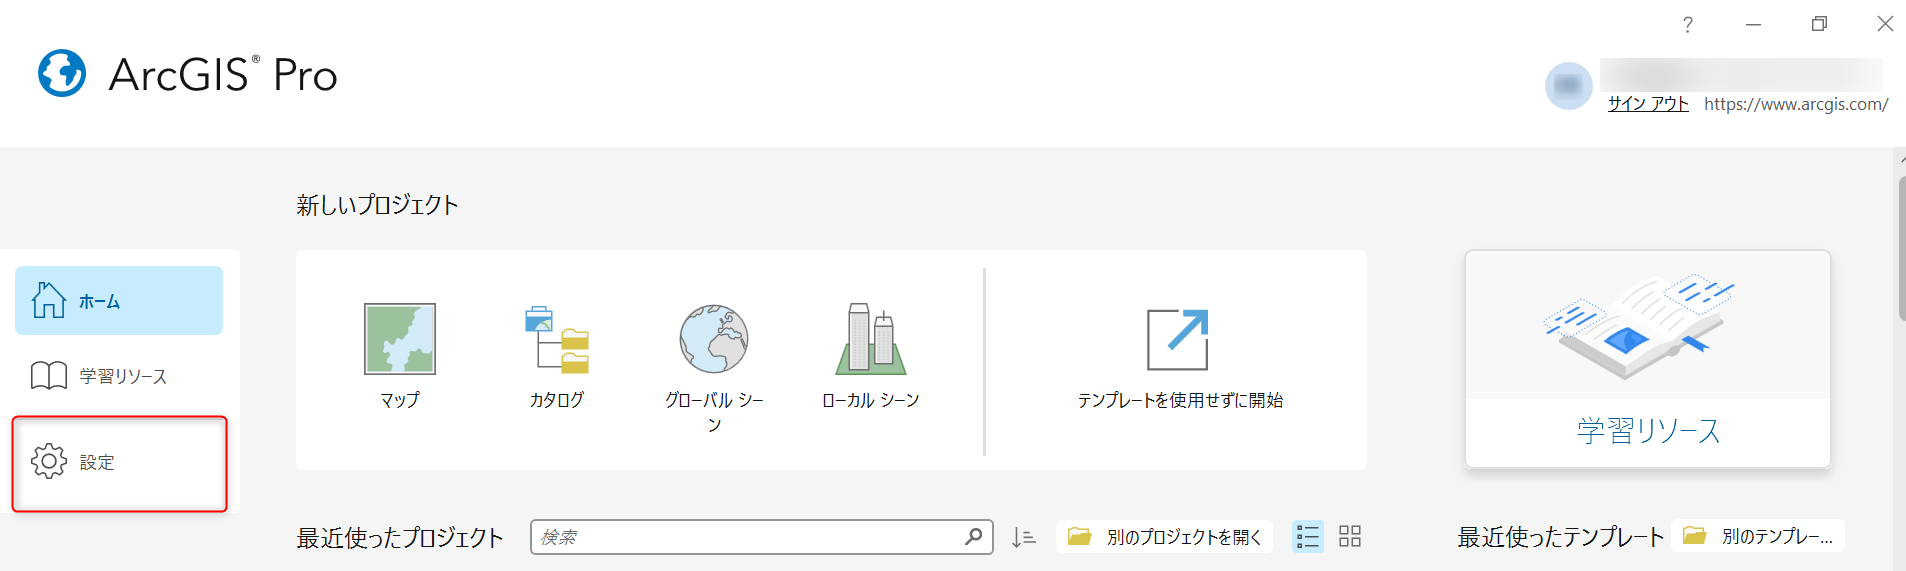Open the Settings (設定) tab
The image size is (1906, 571).
pyautogui.click(x=119, y=463)
